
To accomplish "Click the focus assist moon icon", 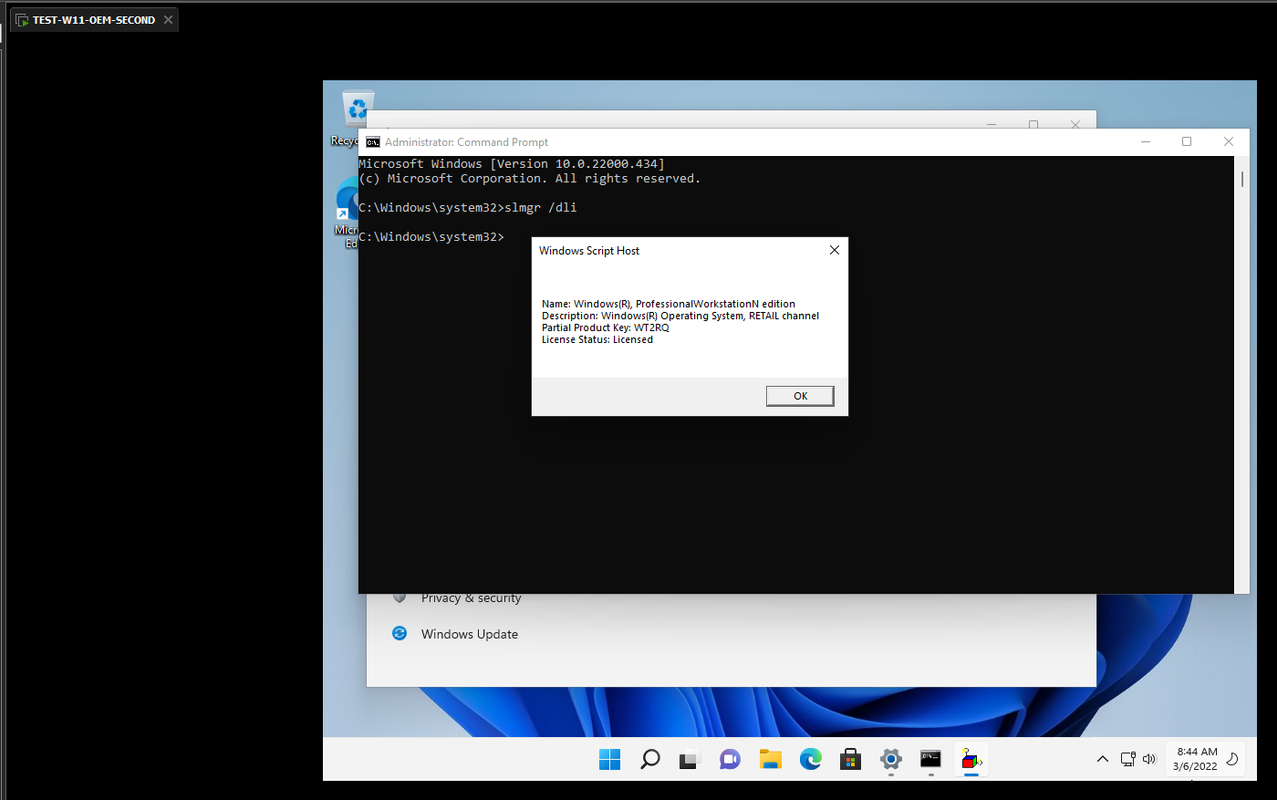I will point(1233,759).
